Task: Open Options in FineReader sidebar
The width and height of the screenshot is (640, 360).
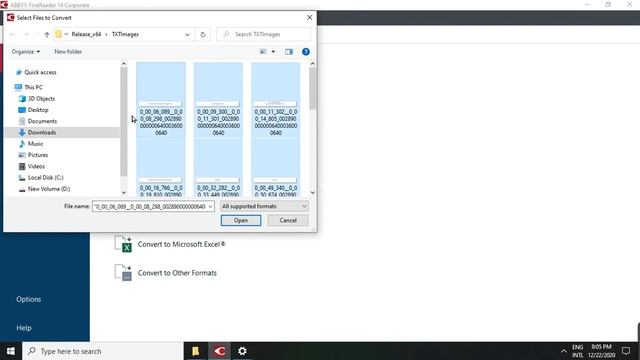Action: tap(29, 300)
